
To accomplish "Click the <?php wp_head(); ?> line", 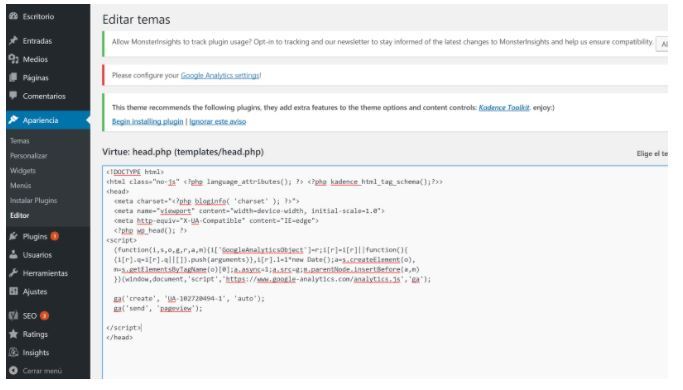I will (150, 231).
